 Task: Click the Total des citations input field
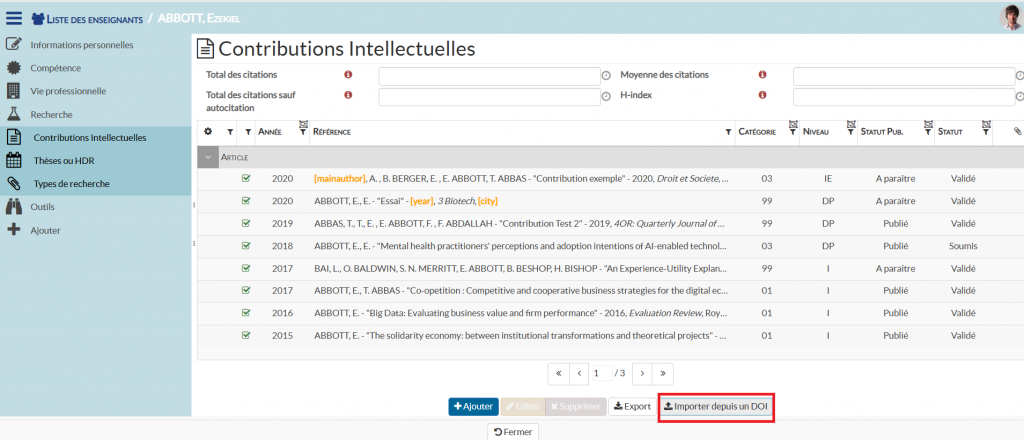click(488, 76)
